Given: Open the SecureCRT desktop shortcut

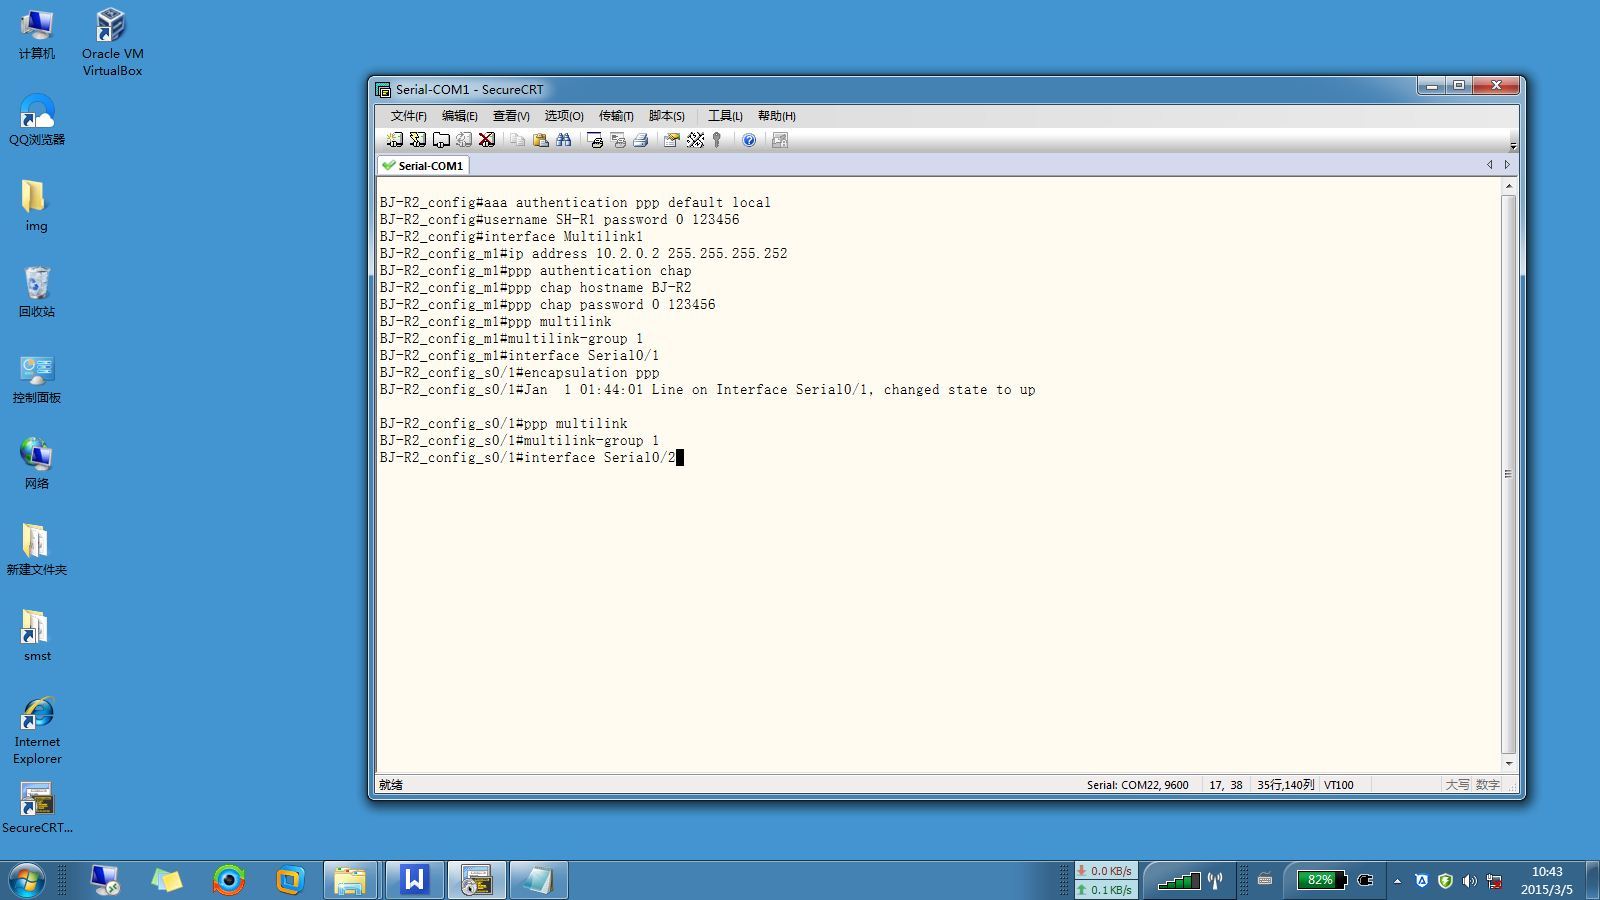Looking at the screenshot, I should tap(37, 808).
